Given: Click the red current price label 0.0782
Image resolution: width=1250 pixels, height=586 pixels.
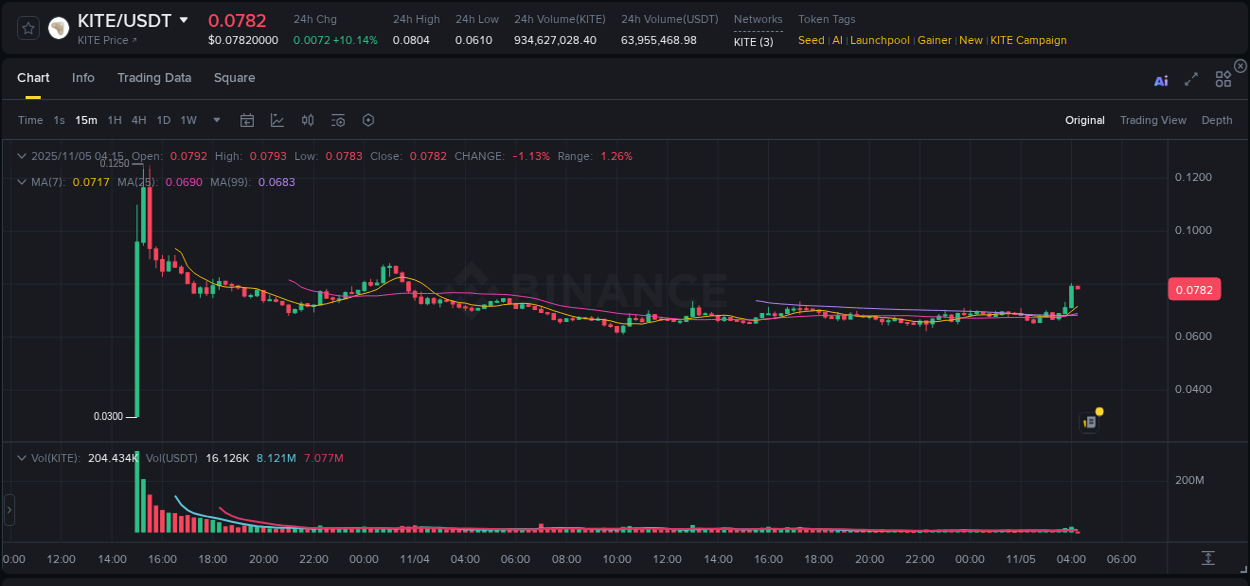Looking at the screenshot, I should click(x=1196, y=289).
